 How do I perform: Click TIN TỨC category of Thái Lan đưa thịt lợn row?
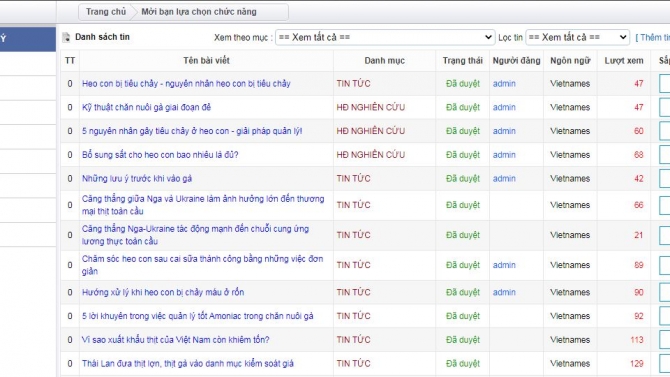point(353,363)
